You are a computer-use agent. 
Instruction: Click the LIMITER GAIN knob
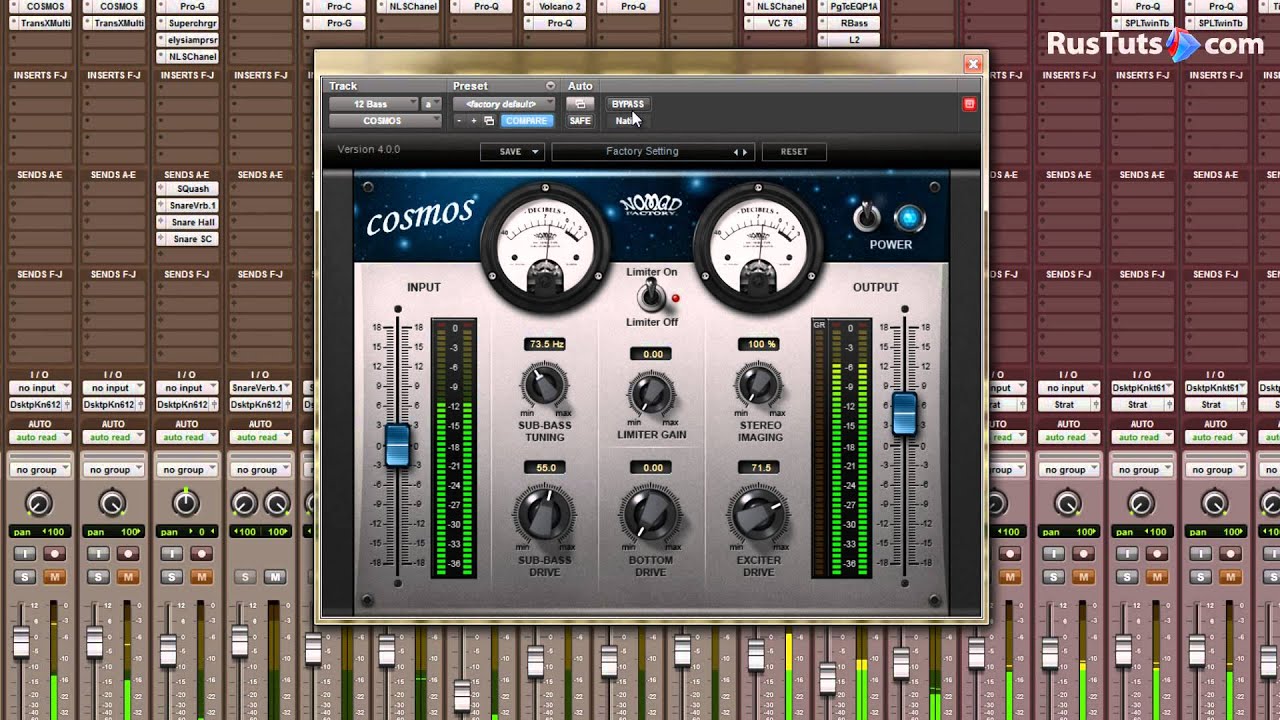click(651, 393)
